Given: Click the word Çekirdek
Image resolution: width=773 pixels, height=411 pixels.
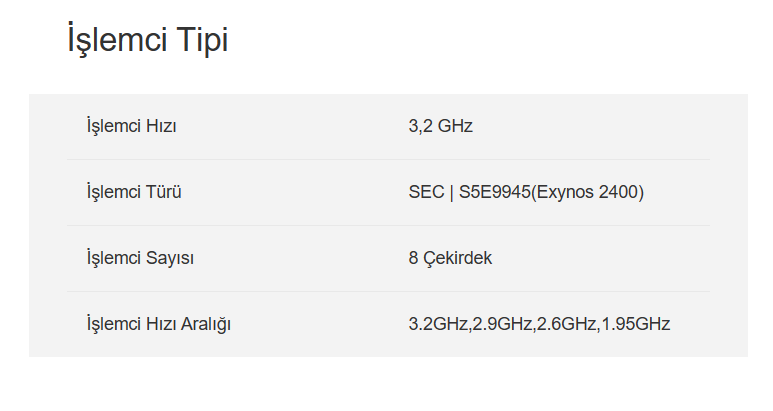Looking at the screenshot, I should point(457,258).
